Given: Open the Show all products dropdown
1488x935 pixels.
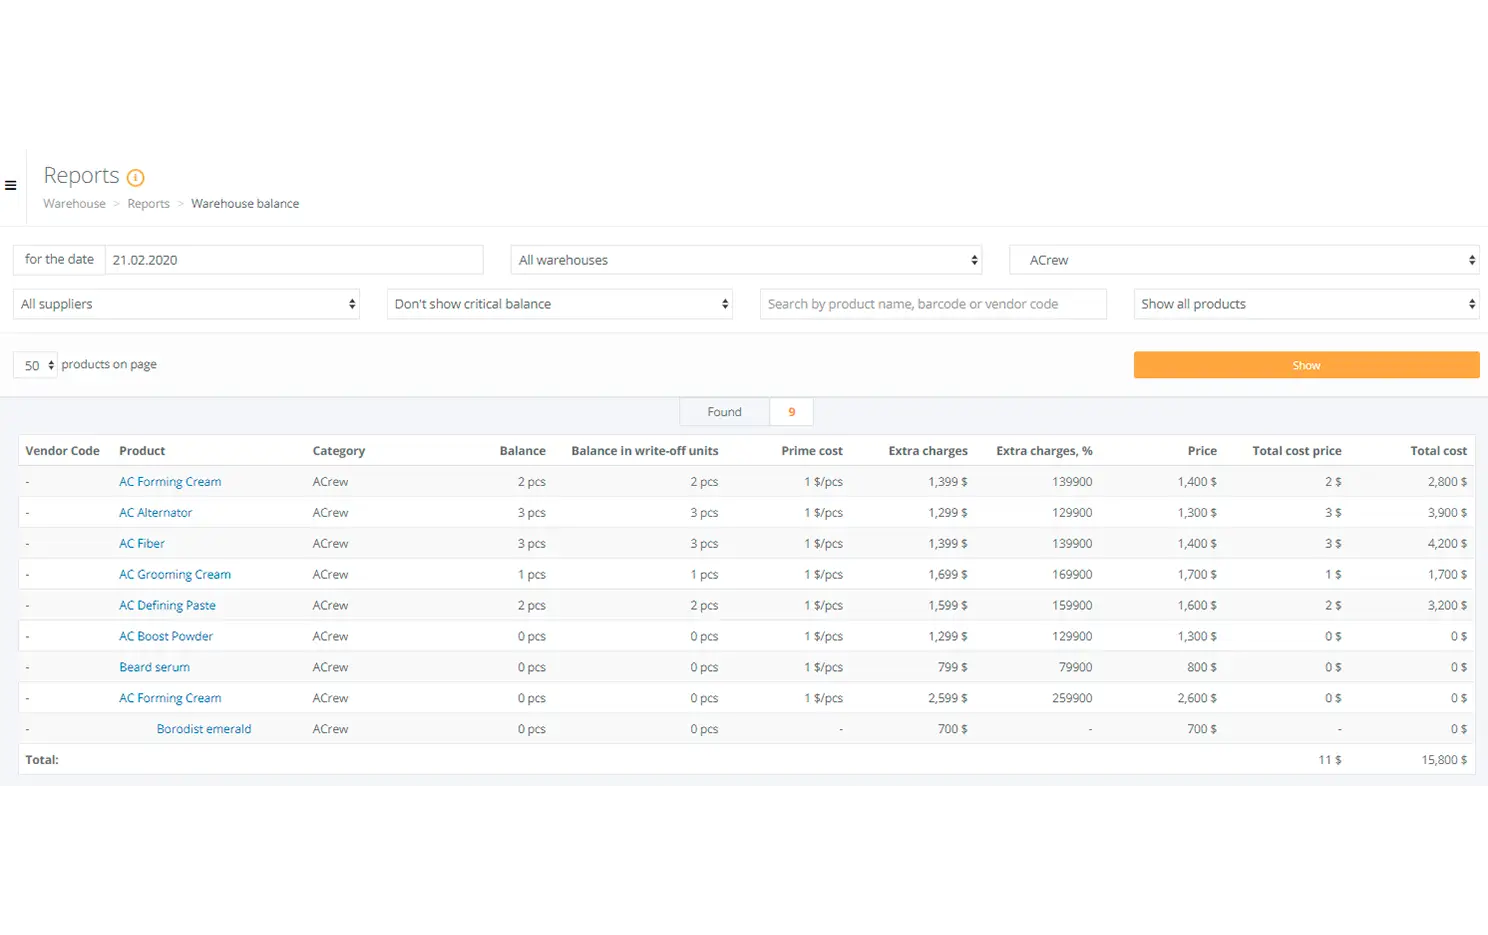Looking at the screenshot, I should coord(1306,304).
